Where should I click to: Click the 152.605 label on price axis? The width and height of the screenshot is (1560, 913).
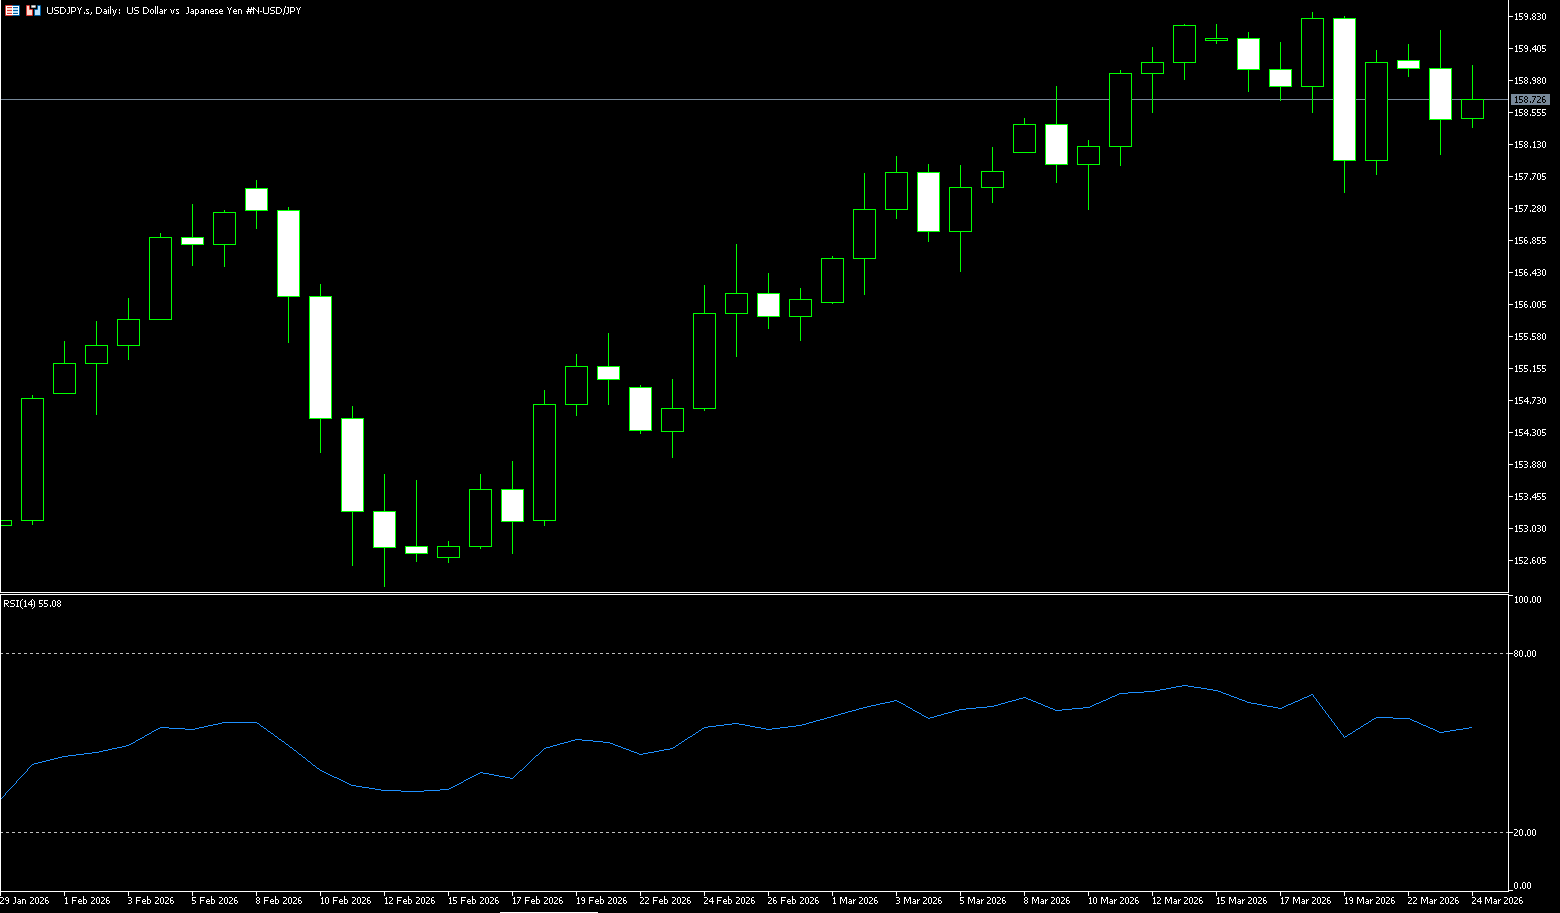point(1530,561)
